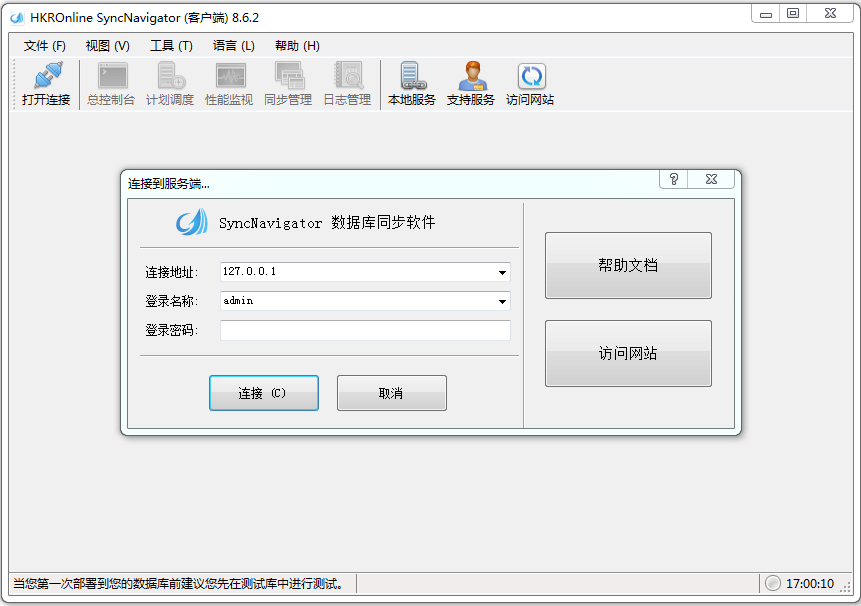Open the 总控制台 console icon

(x=113, y=75)
